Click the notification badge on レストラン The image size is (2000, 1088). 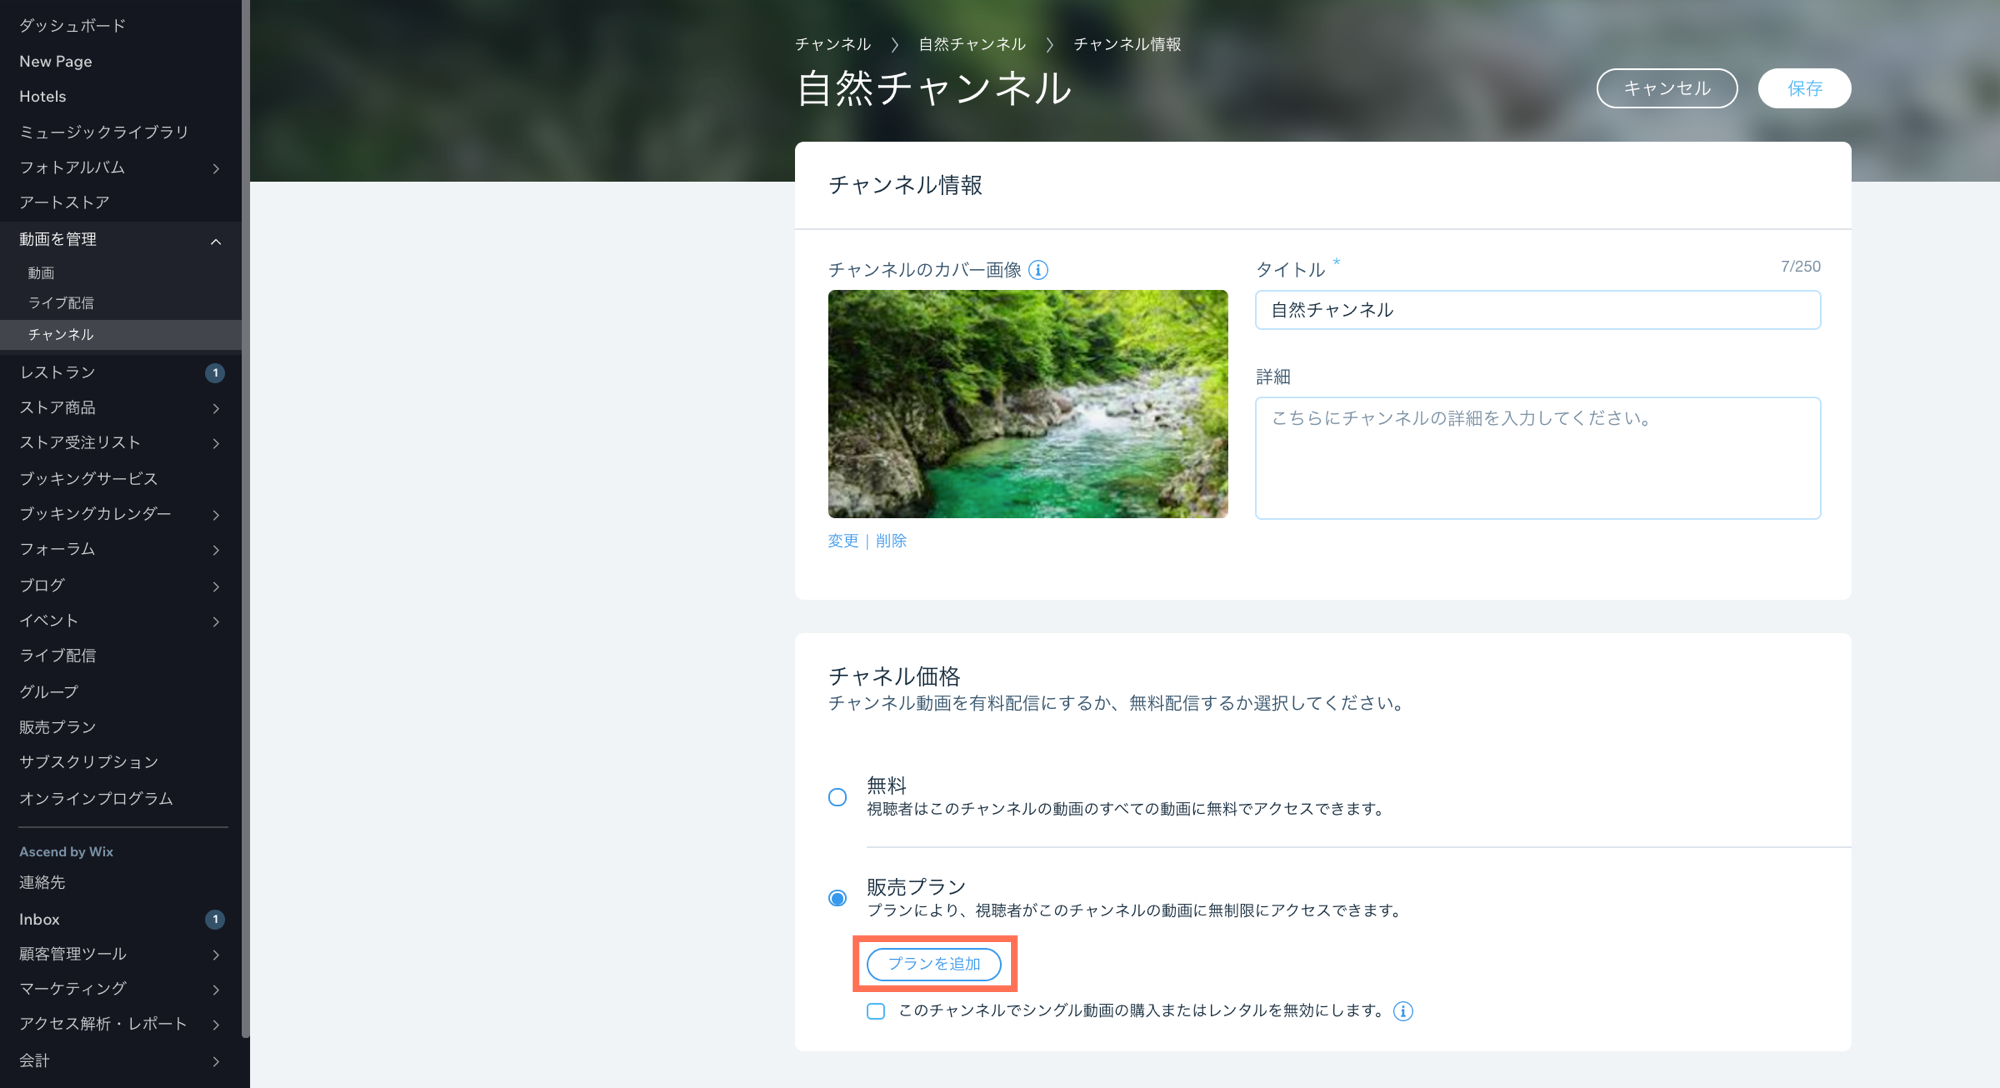pos(215,373)
